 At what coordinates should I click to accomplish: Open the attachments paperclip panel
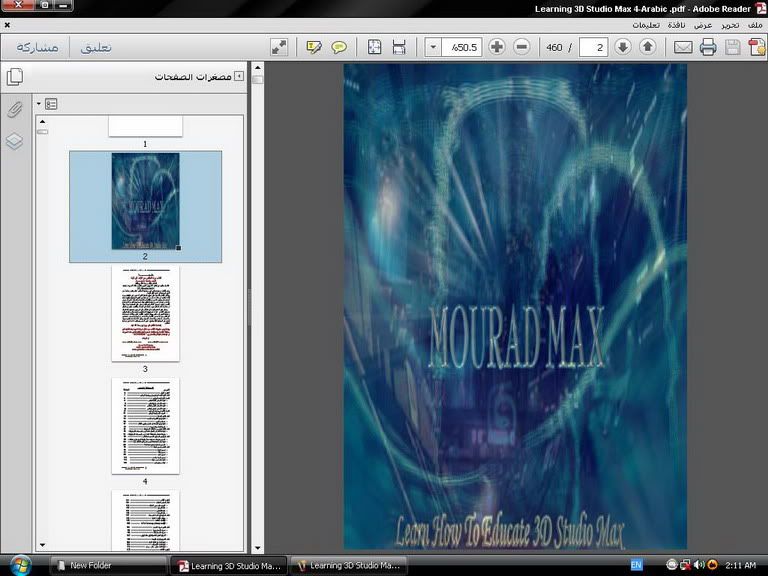point(15,110)
